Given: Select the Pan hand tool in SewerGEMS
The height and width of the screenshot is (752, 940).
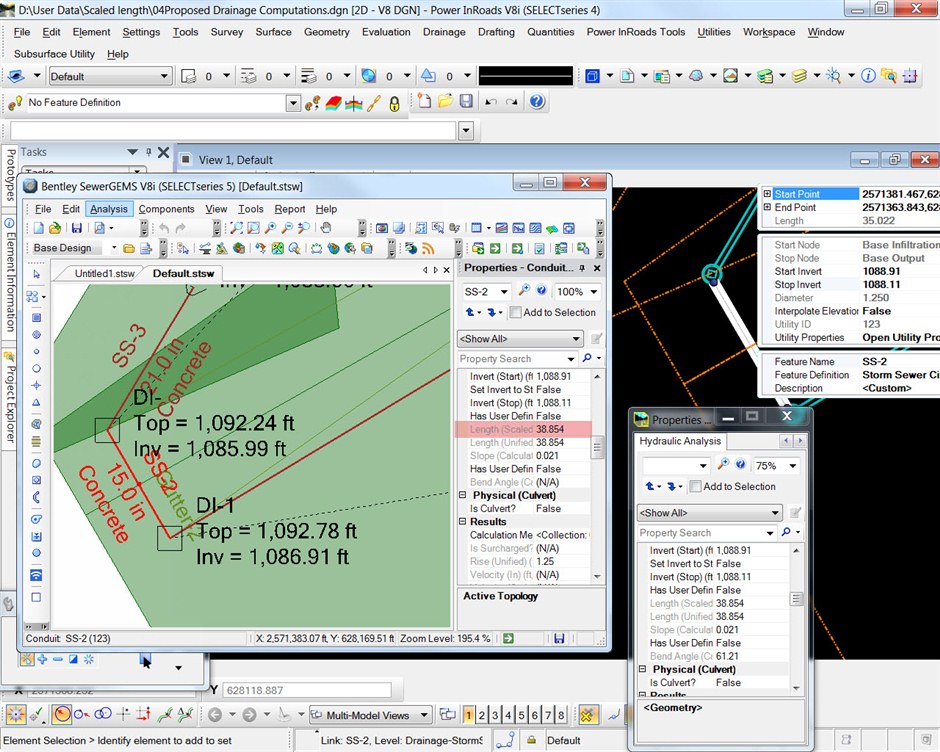Looking at the screenshot, I should click(326, 228).
